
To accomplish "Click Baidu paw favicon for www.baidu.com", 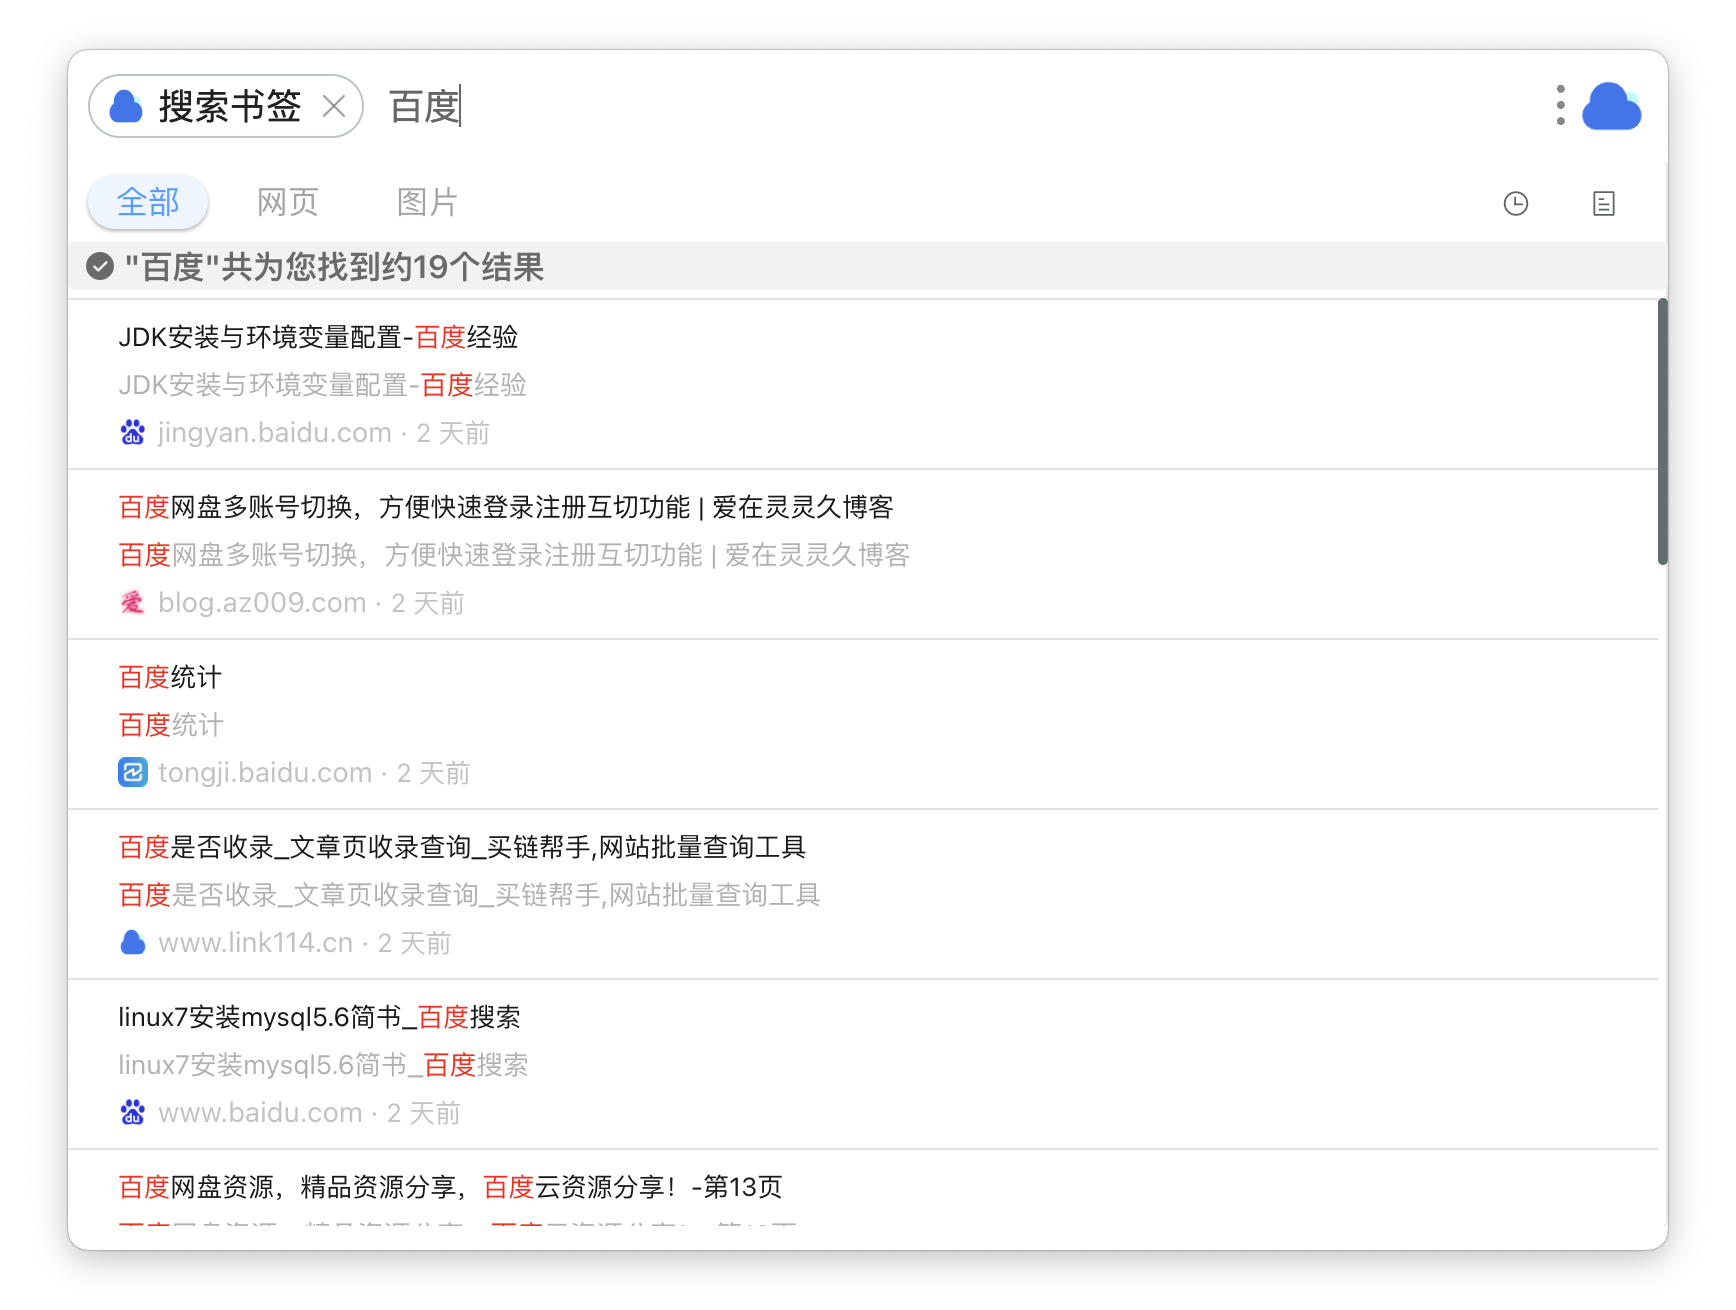I will click(x=133, y=1113).
